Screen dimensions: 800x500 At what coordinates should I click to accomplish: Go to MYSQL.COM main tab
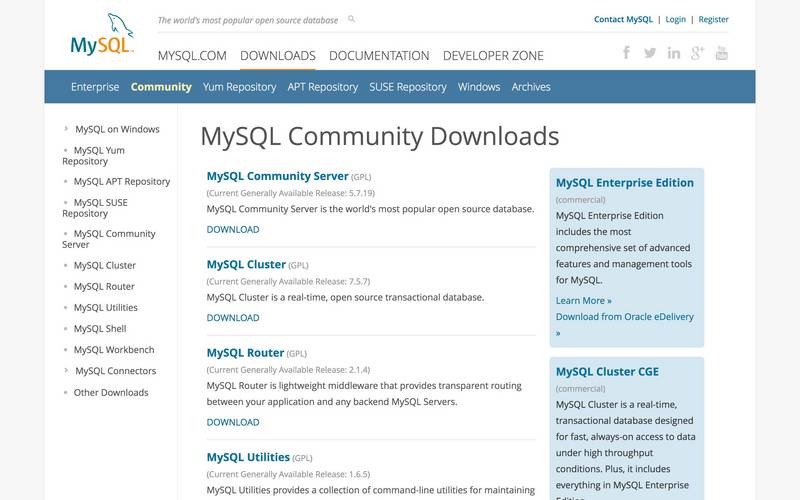pos(192,56)
